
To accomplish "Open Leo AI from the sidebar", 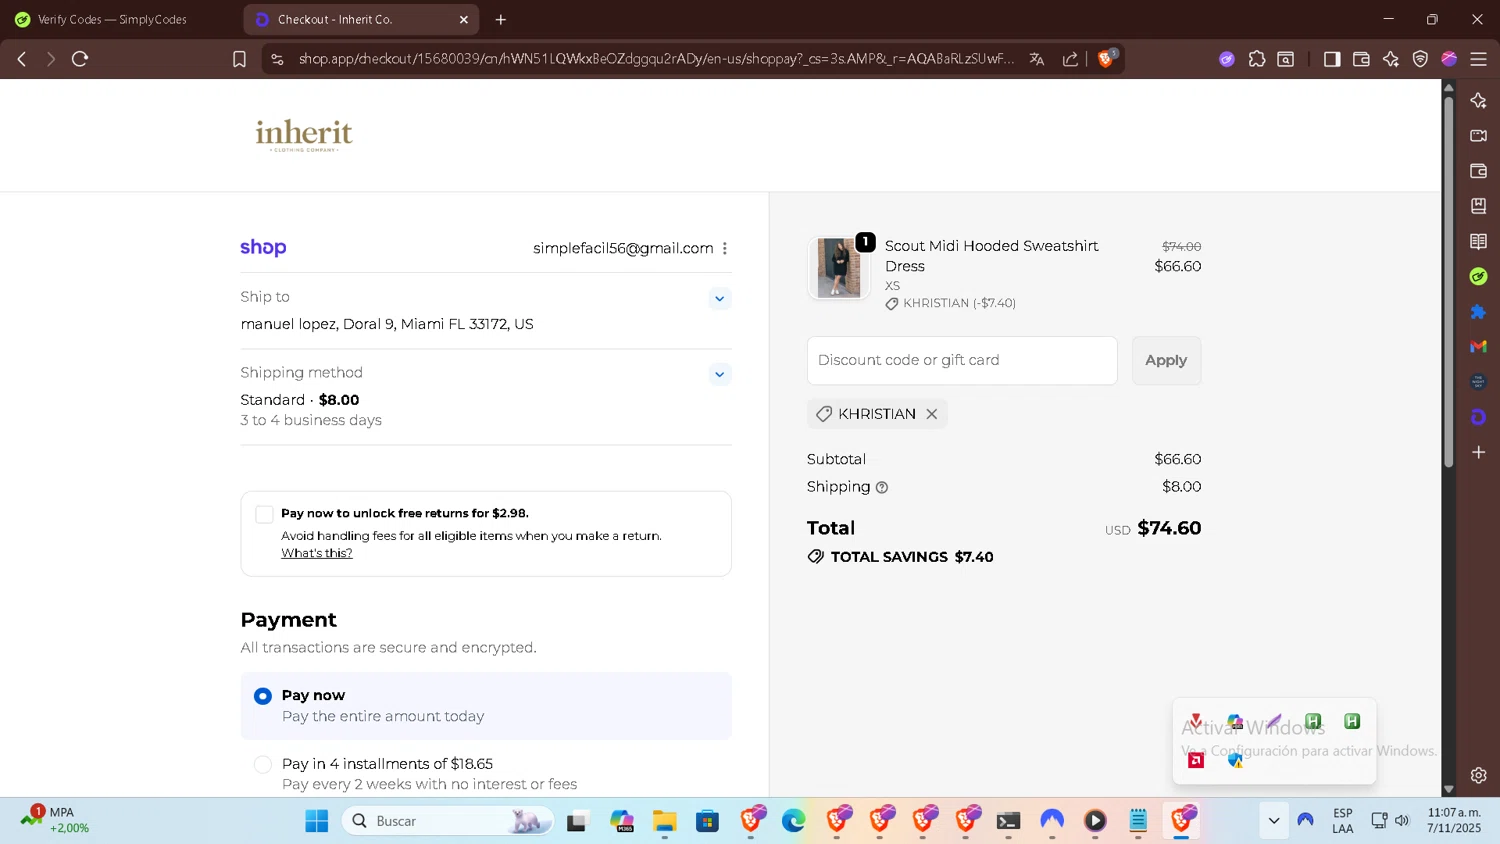I will tap(1479, 100).
